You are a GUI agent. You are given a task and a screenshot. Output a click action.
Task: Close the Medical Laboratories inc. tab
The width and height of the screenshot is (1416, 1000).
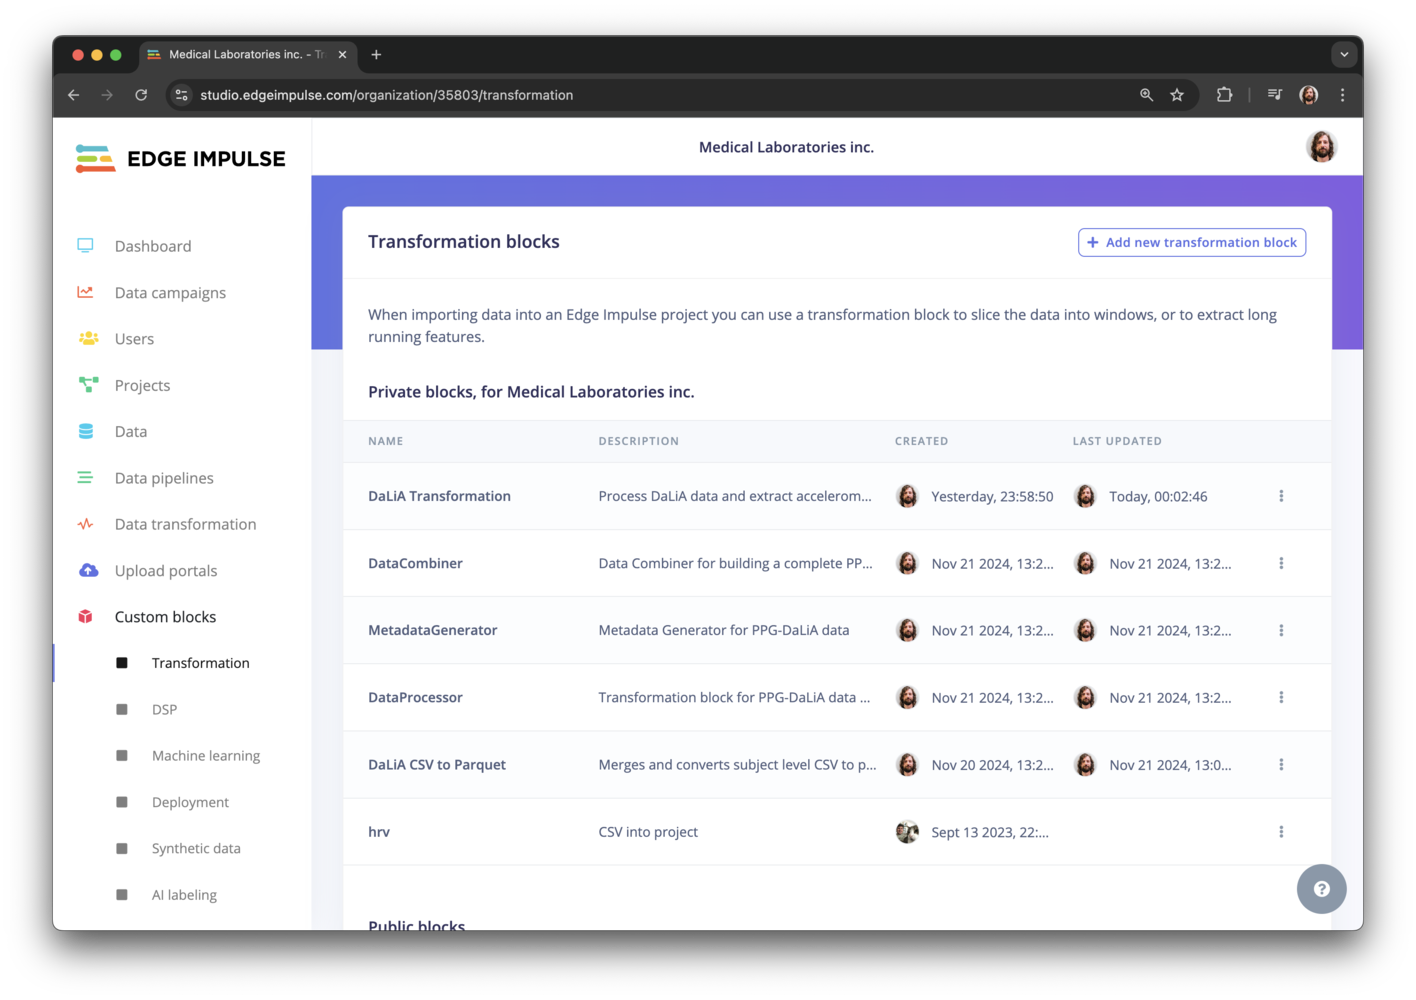pyautogui.click(x=342, y=55)
